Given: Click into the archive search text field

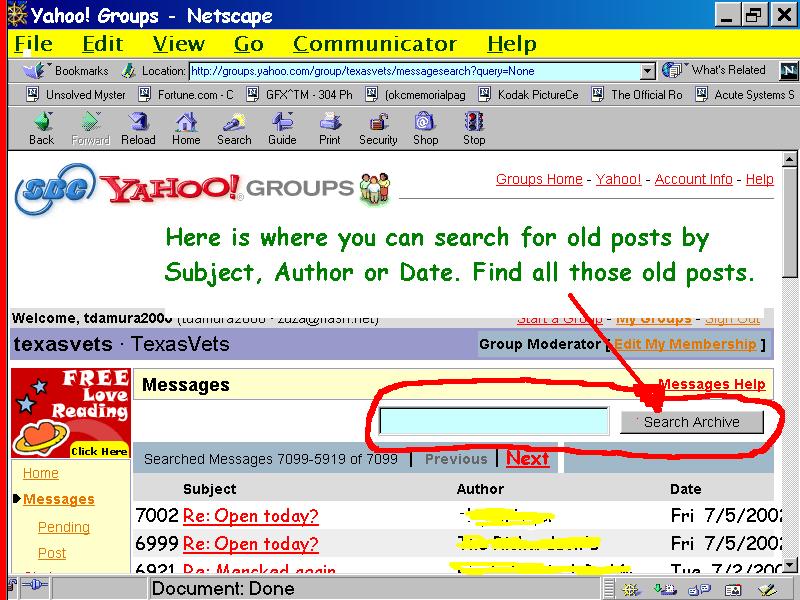Looking at the screenshot, I should [x=494, y=421].
